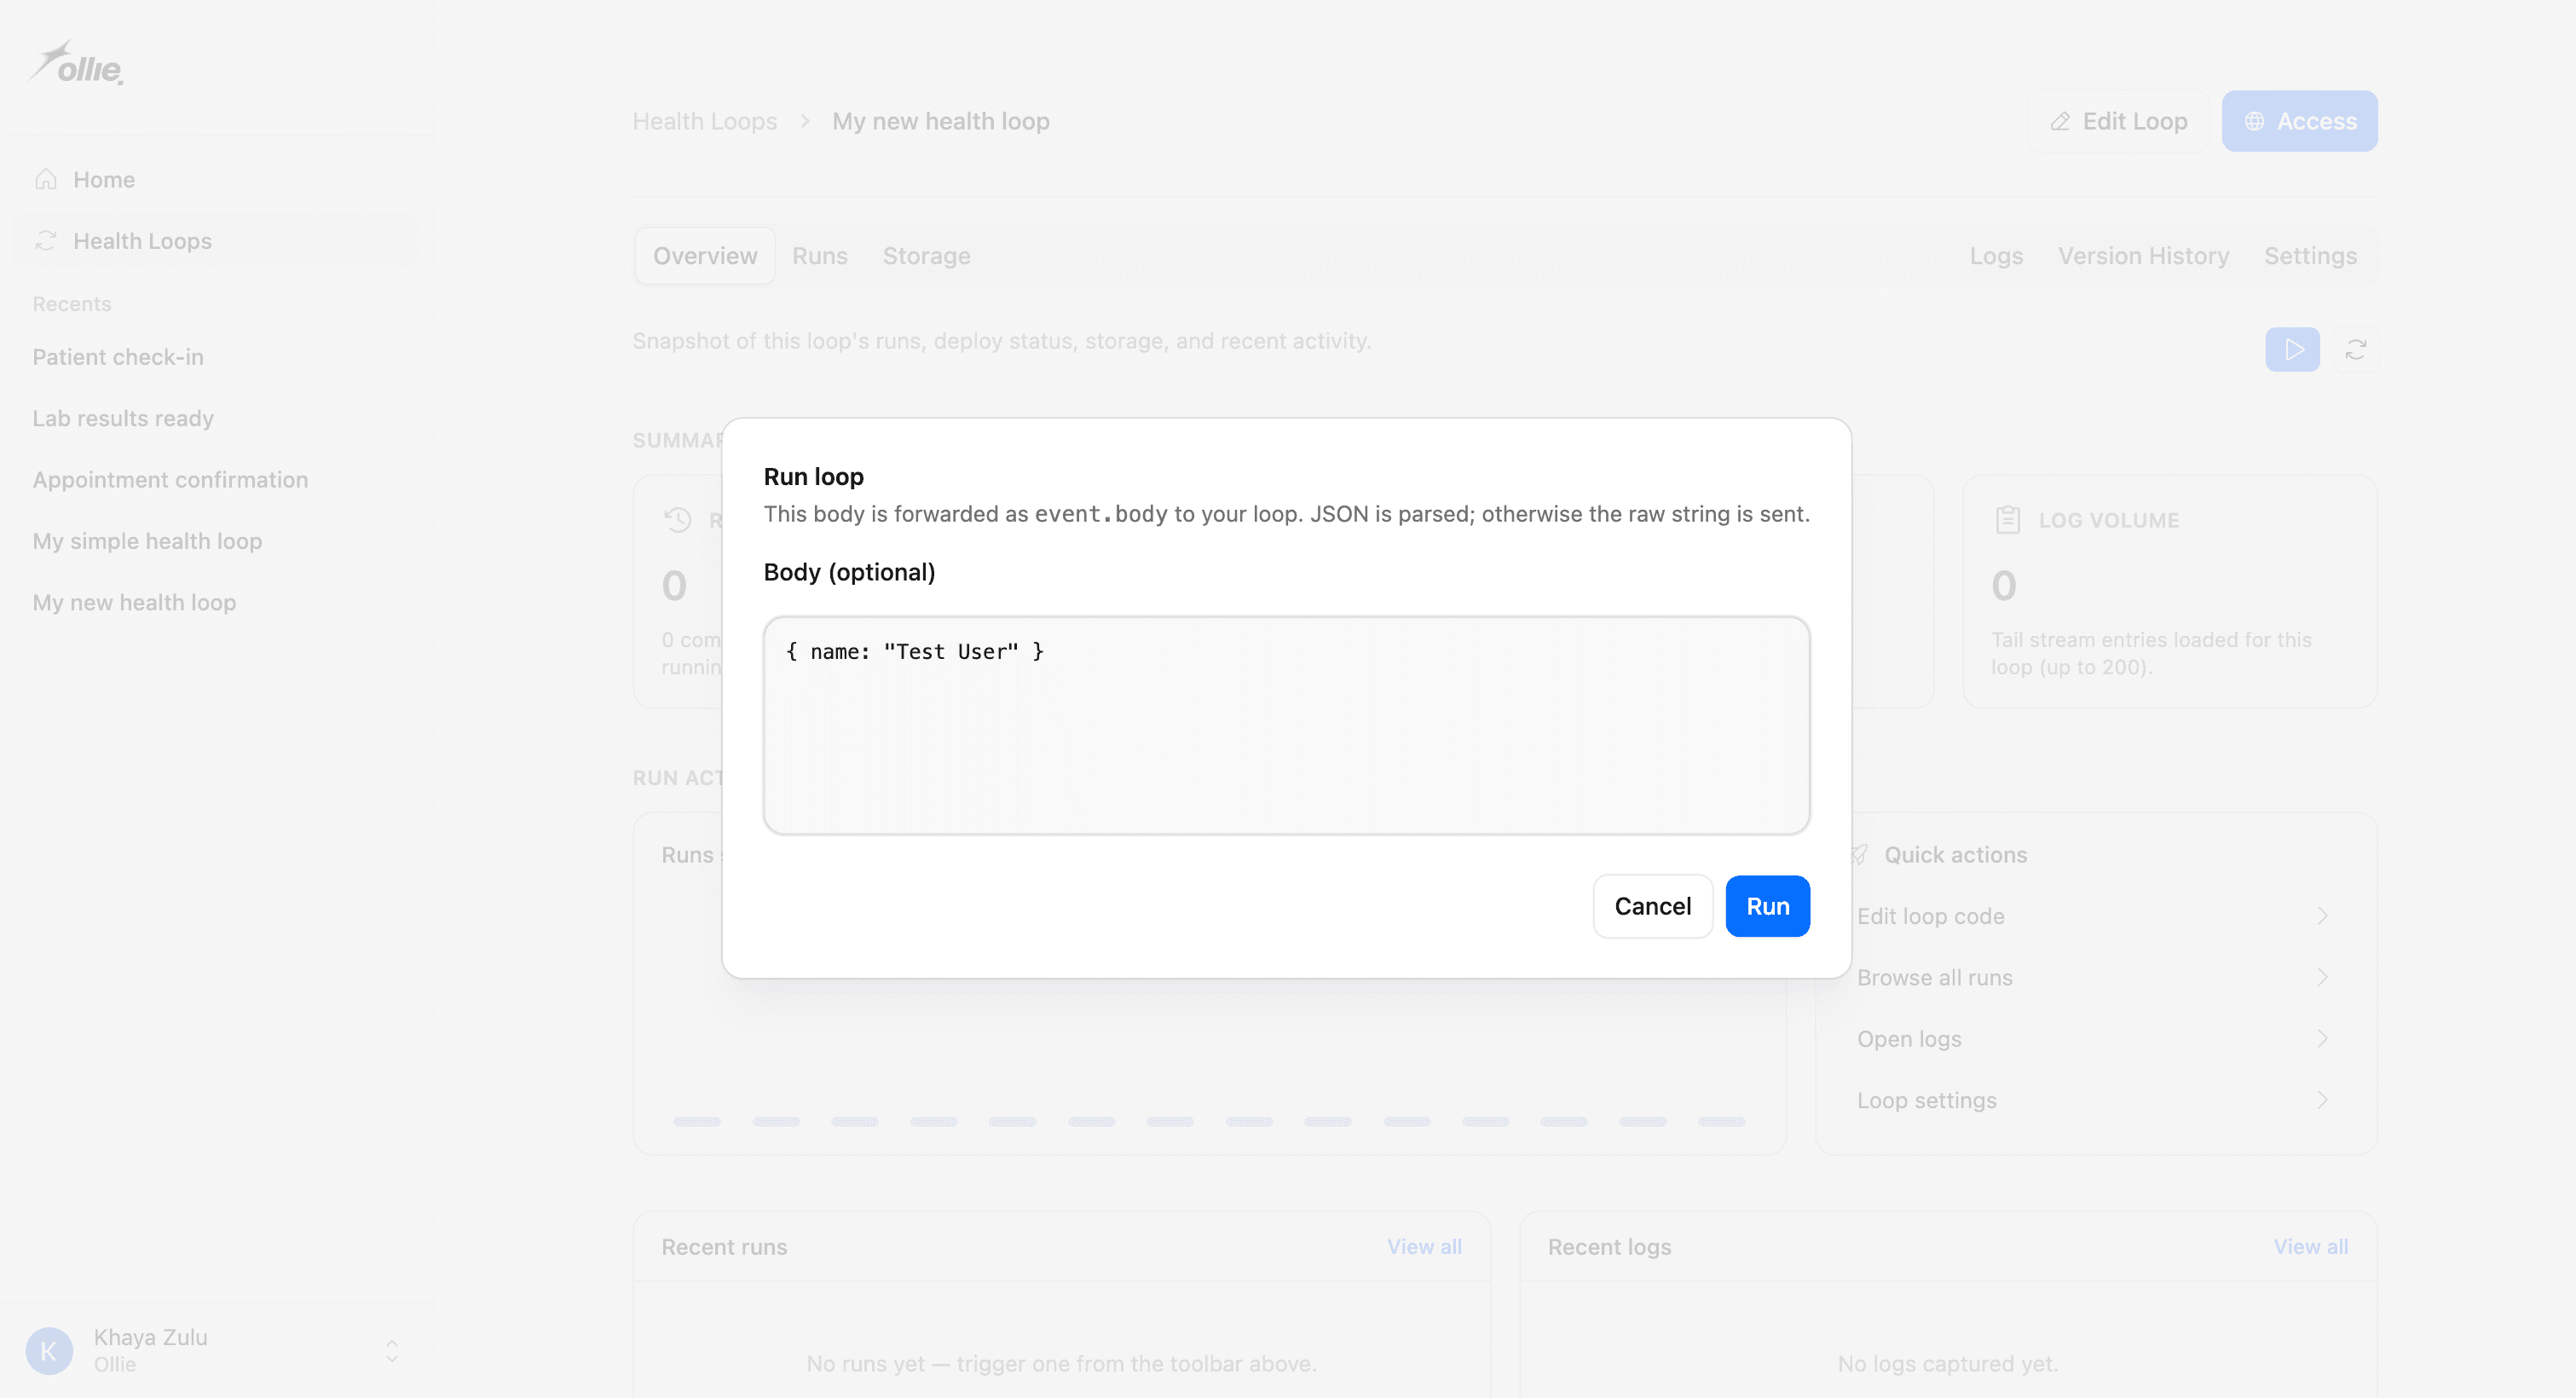Viewport: 2576px width, 1398px height.
Task: Click the Home house icon
Action: 46,179
